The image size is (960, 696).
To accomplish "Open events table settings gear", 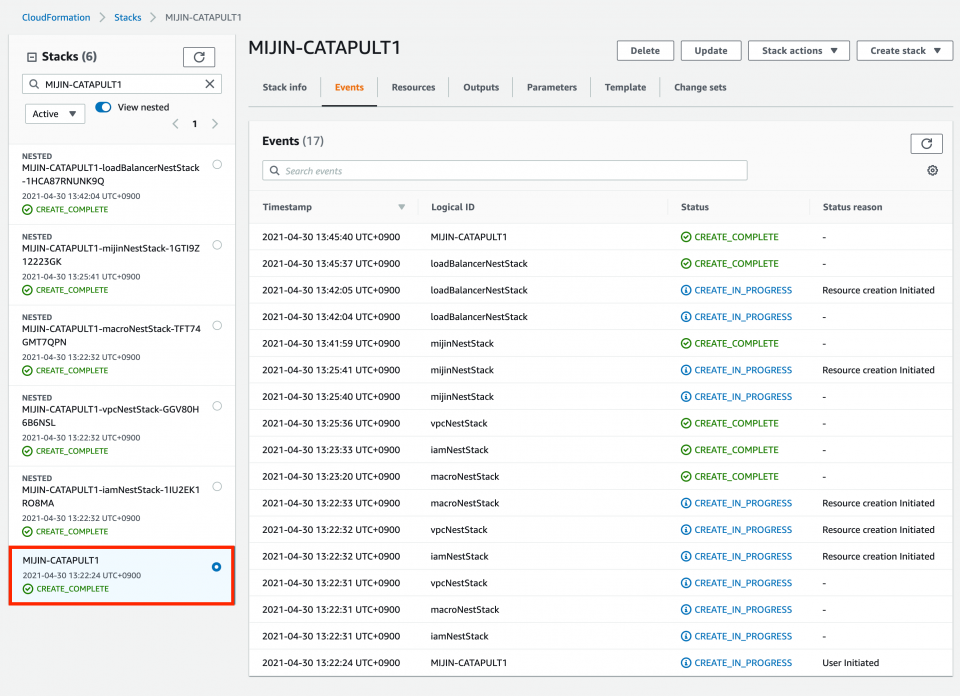I will 932,170.
